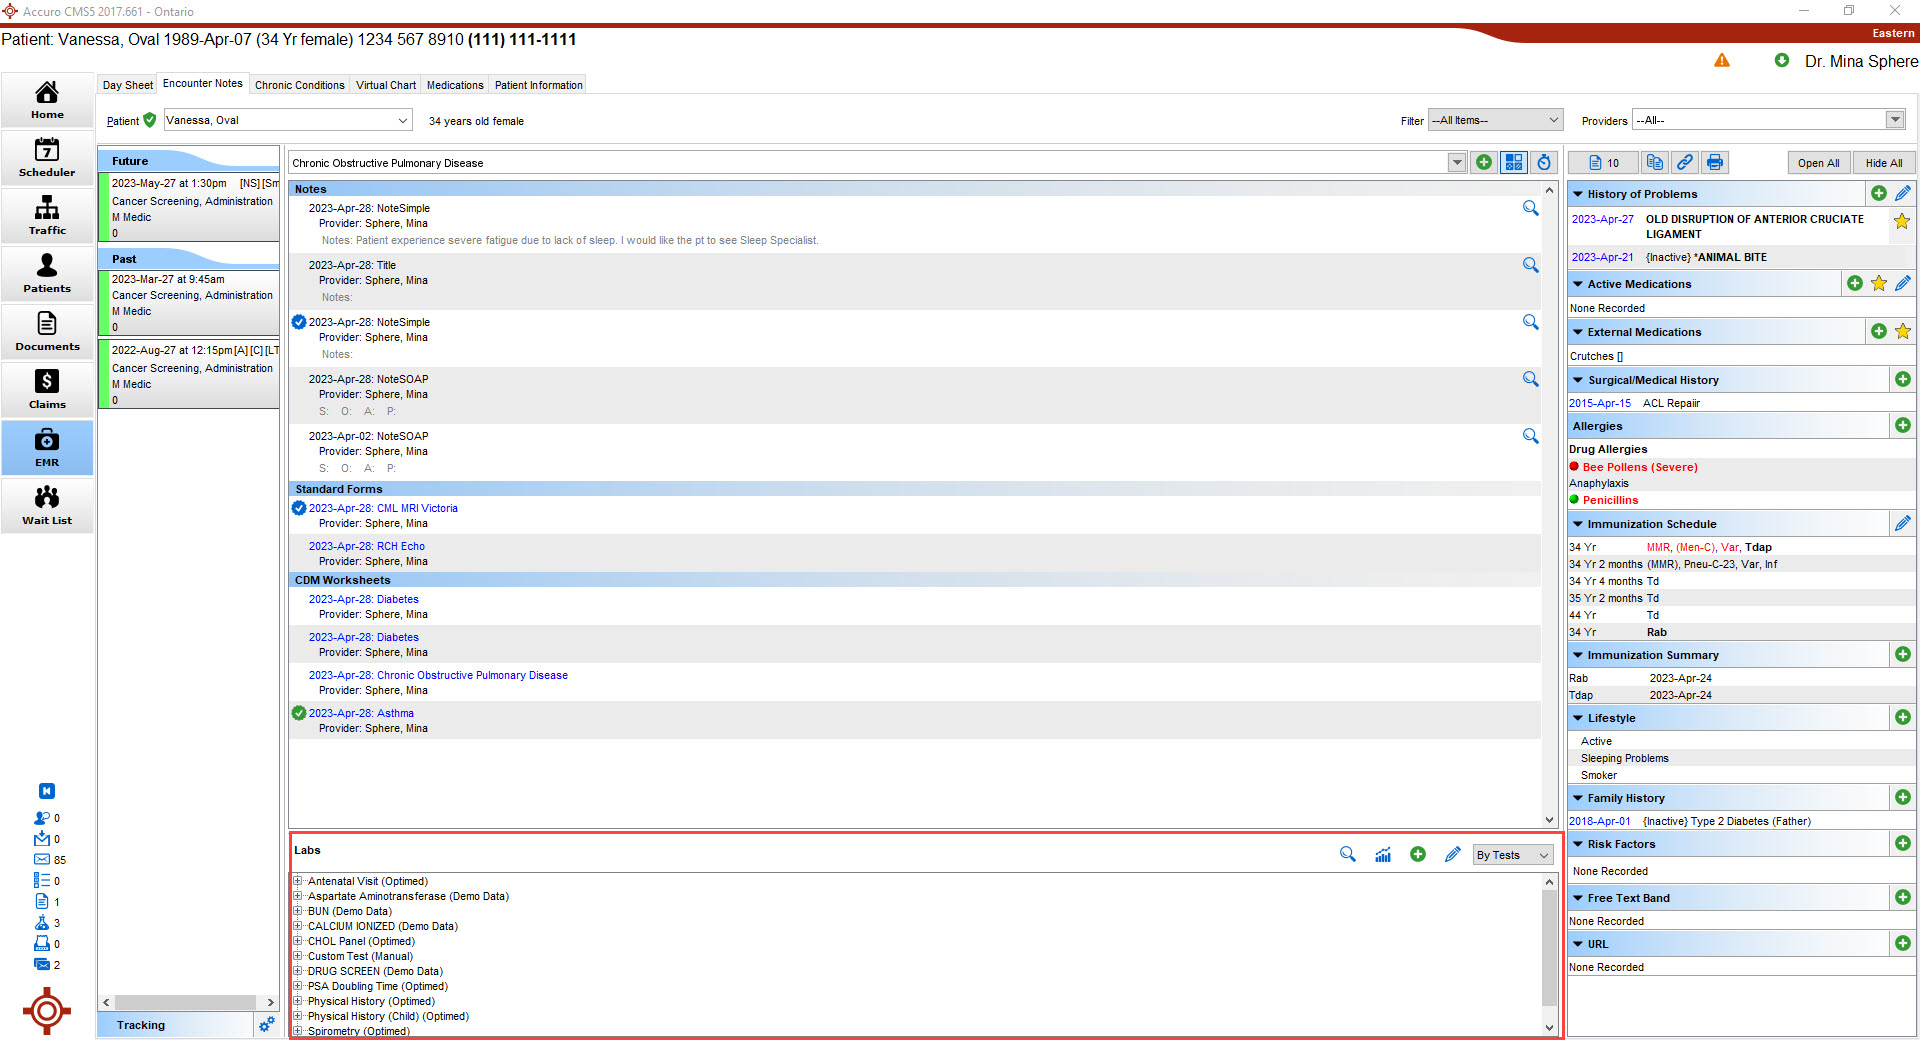
Task: Open the Claims section
Action: click(47, 389)
